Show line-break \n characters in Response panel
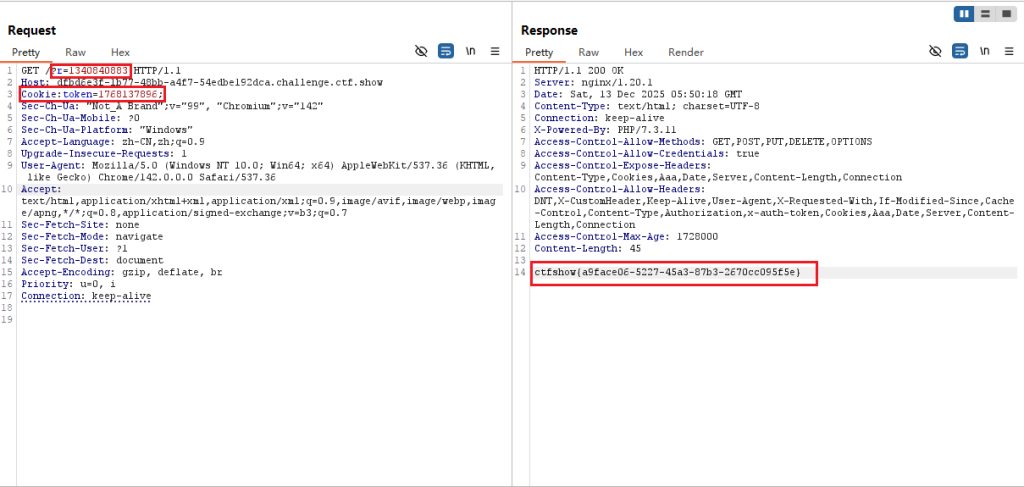This screenshot has width=1024, height=487. pyautogui.click(x=985, y=51)
